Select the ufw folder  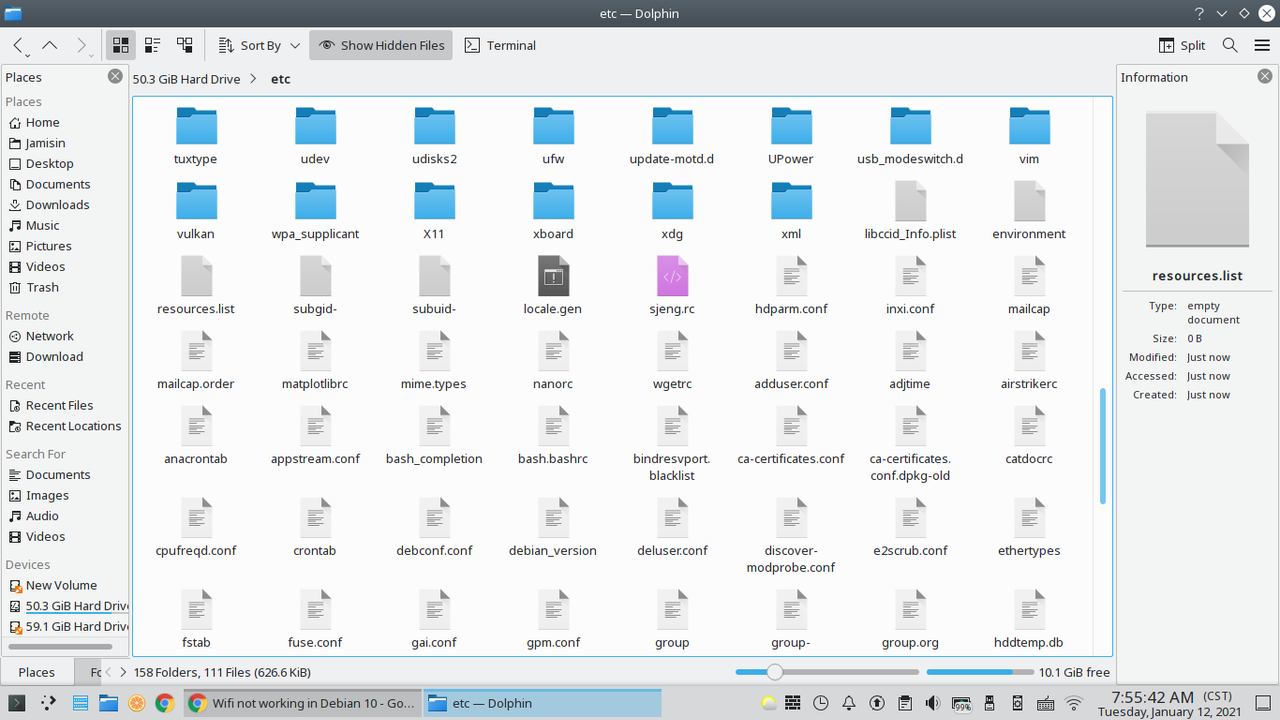[553, 136]
